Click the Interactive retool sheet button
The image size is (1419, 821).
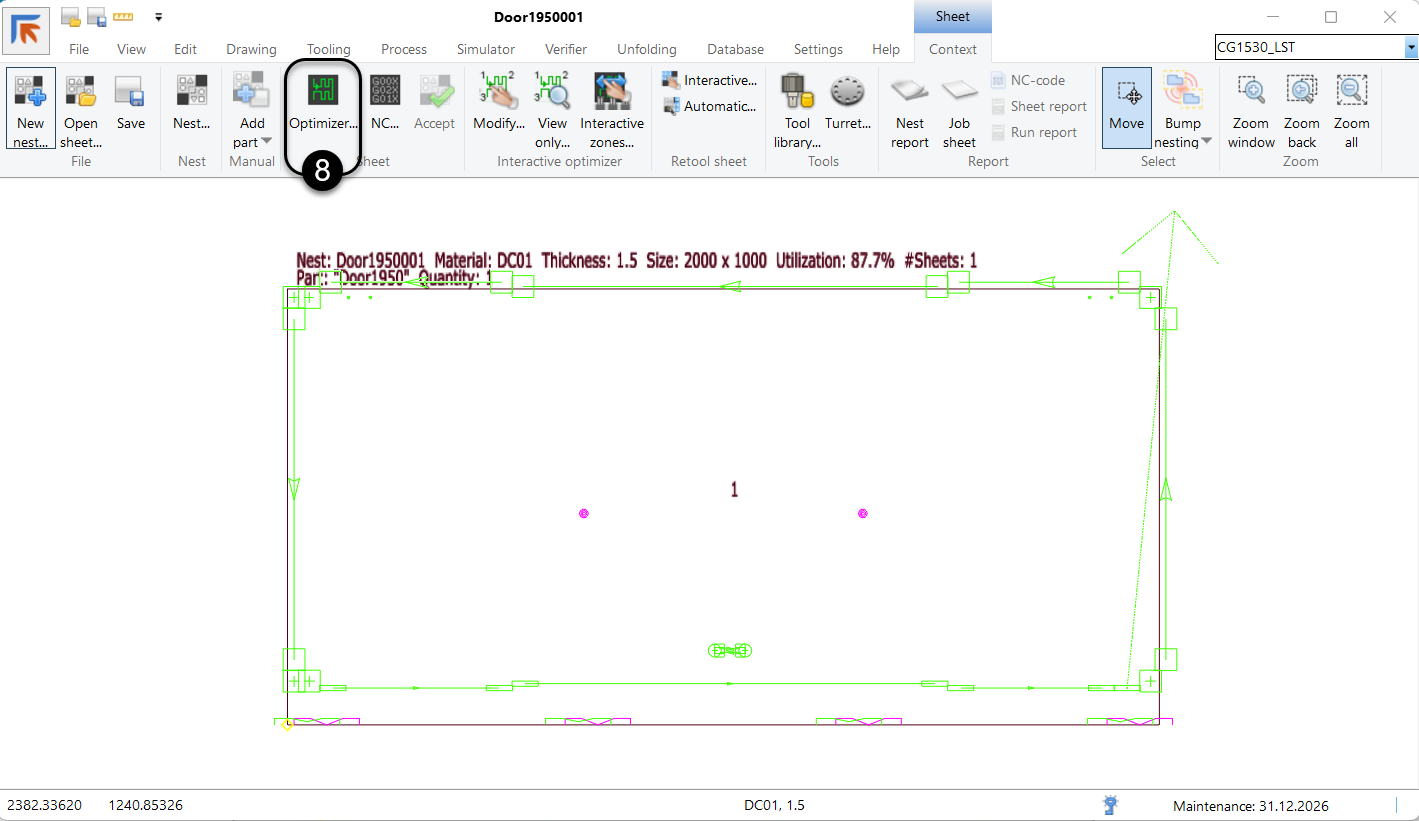click(710, 80)
